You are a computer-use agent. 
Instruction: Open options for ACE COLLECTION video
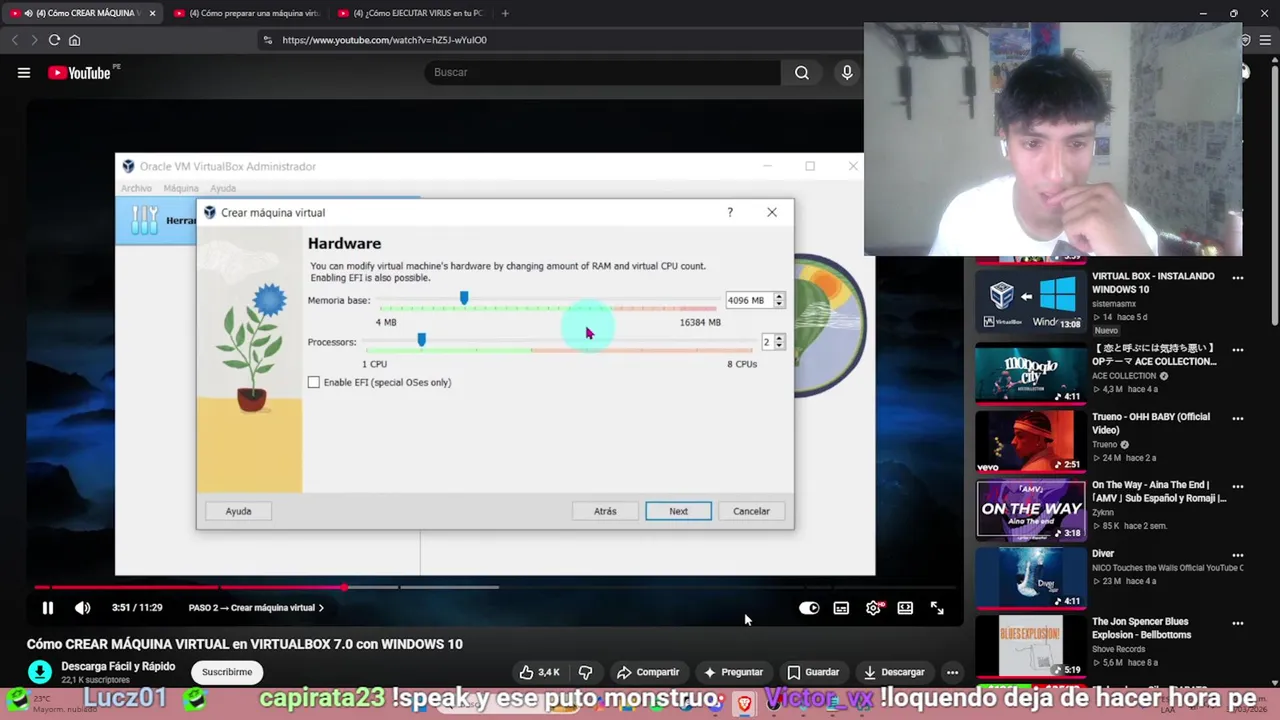[x=1238, y=350]
